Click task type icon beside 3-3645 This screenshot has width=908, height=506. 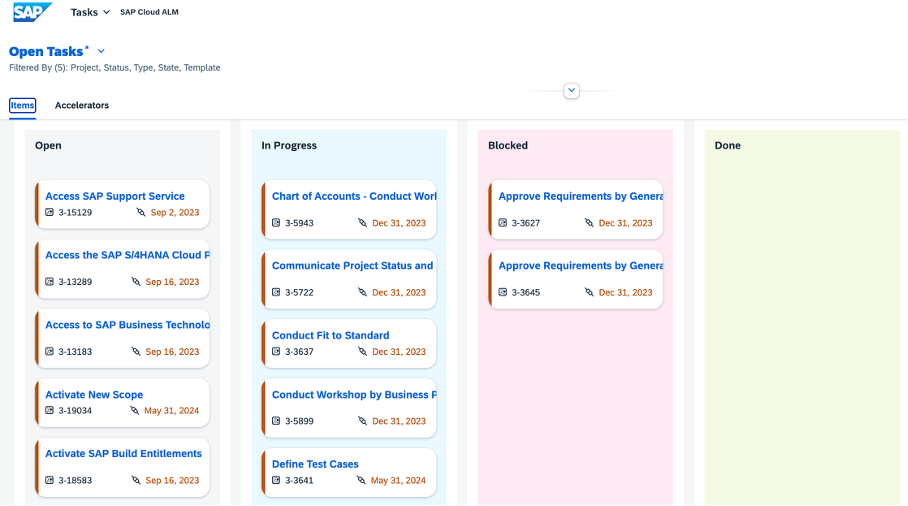click(x=503, y=292)
